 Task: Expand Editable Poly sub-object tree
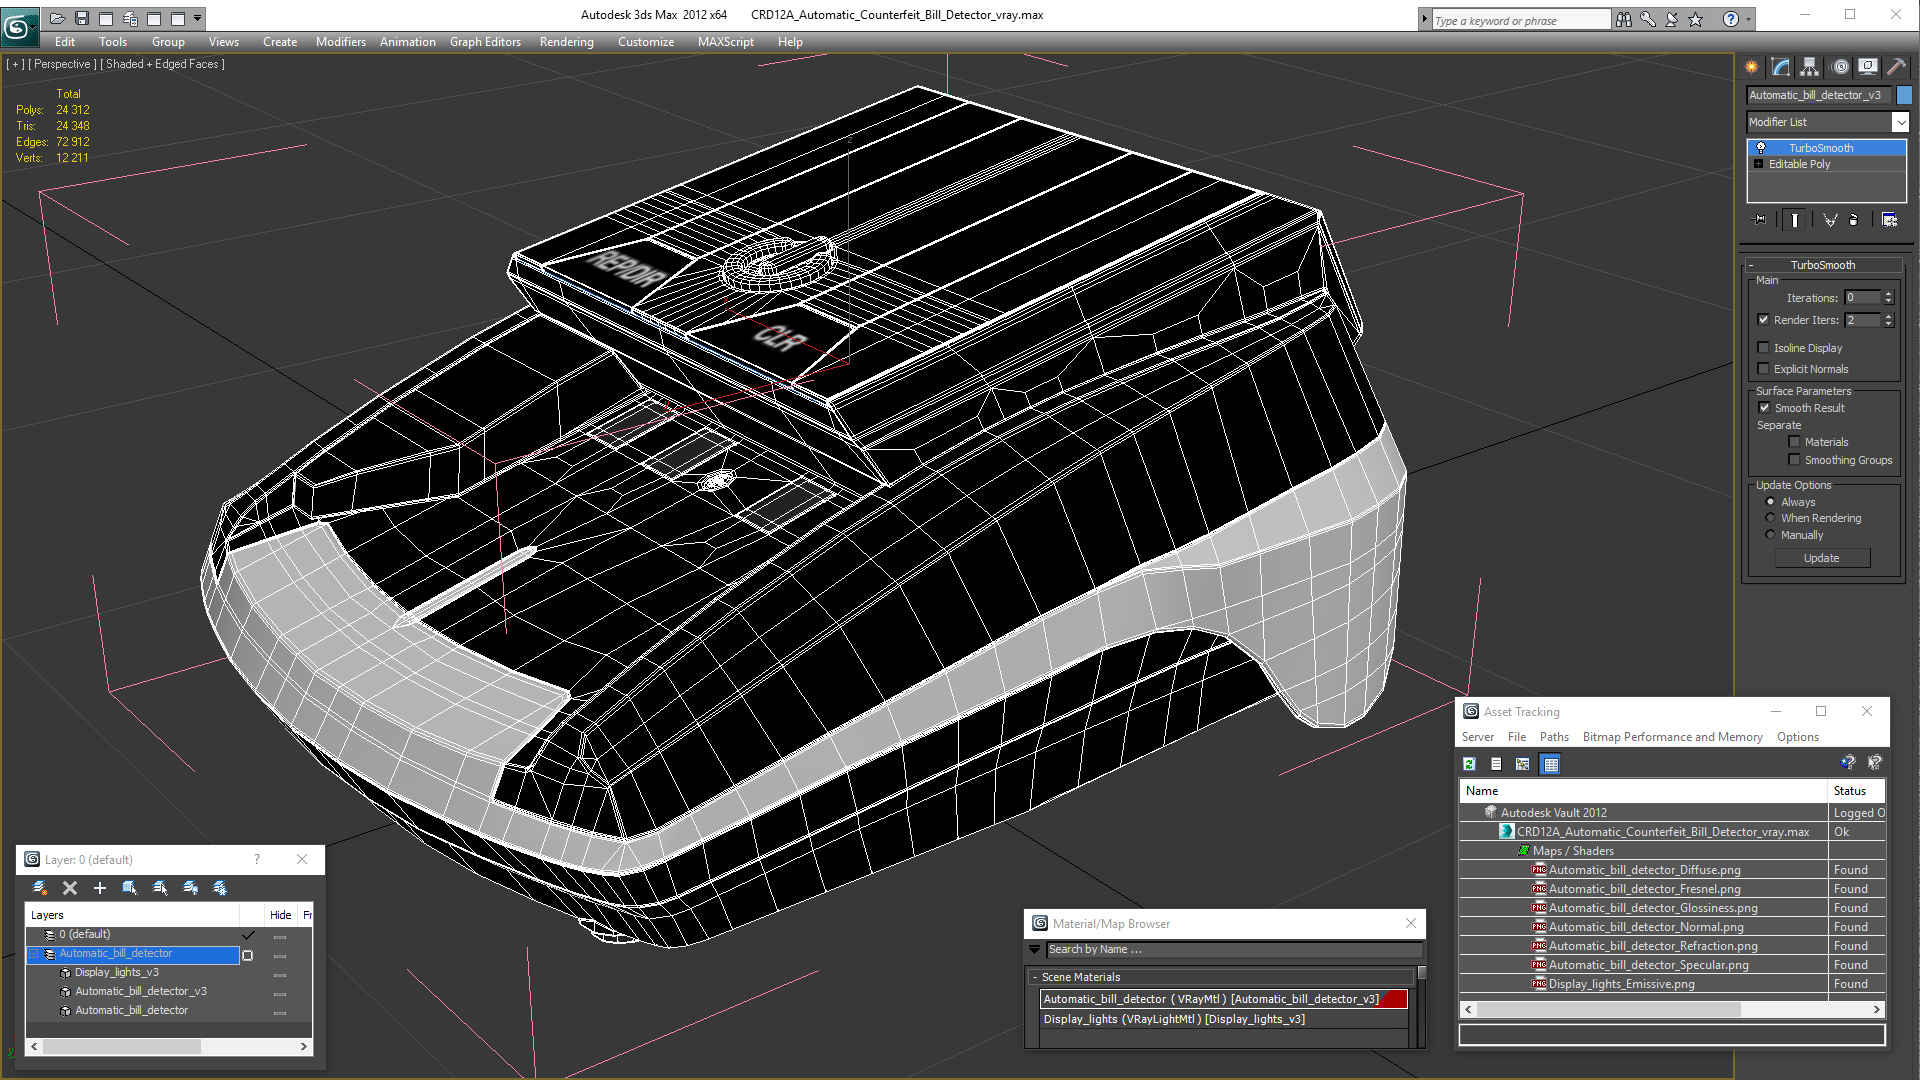[x=1758, y=164]
